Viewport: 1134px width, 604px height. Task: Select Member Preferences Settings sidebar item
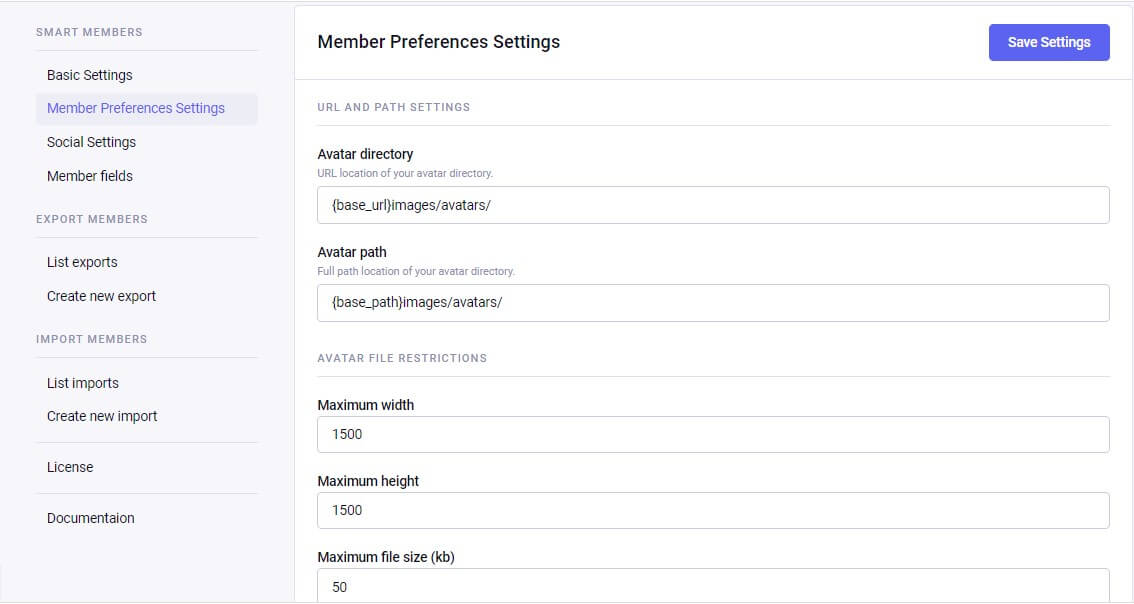[x=136, y=108]
